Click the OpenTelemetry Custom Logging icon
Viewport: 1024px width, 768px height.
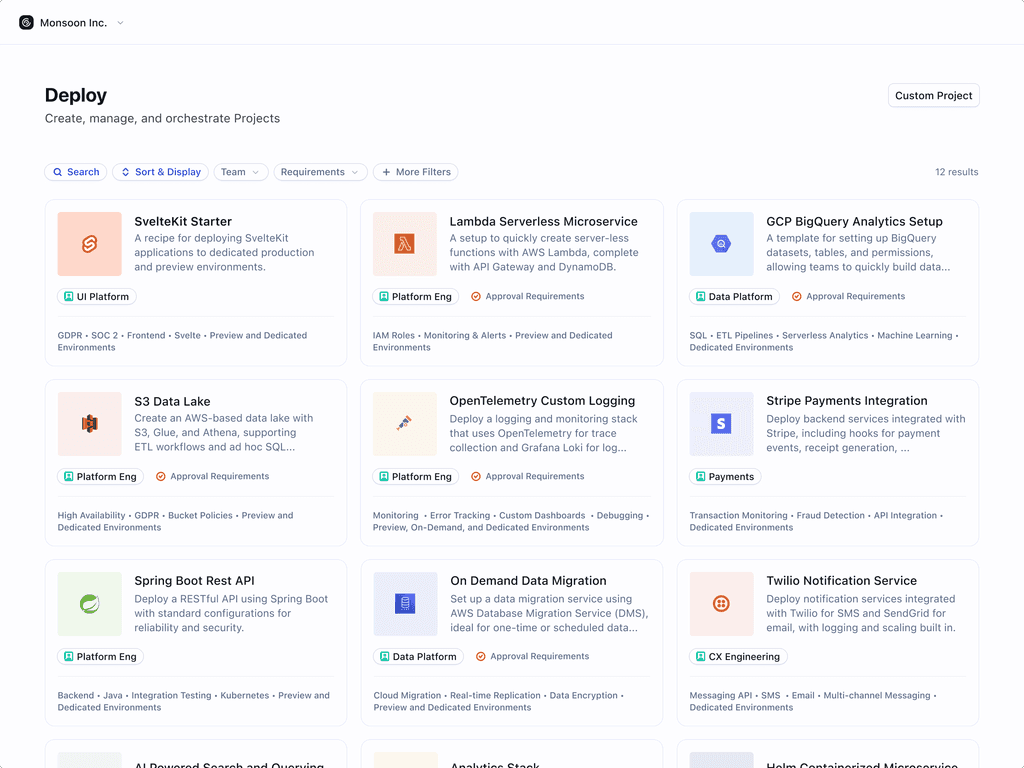(404, 423)
